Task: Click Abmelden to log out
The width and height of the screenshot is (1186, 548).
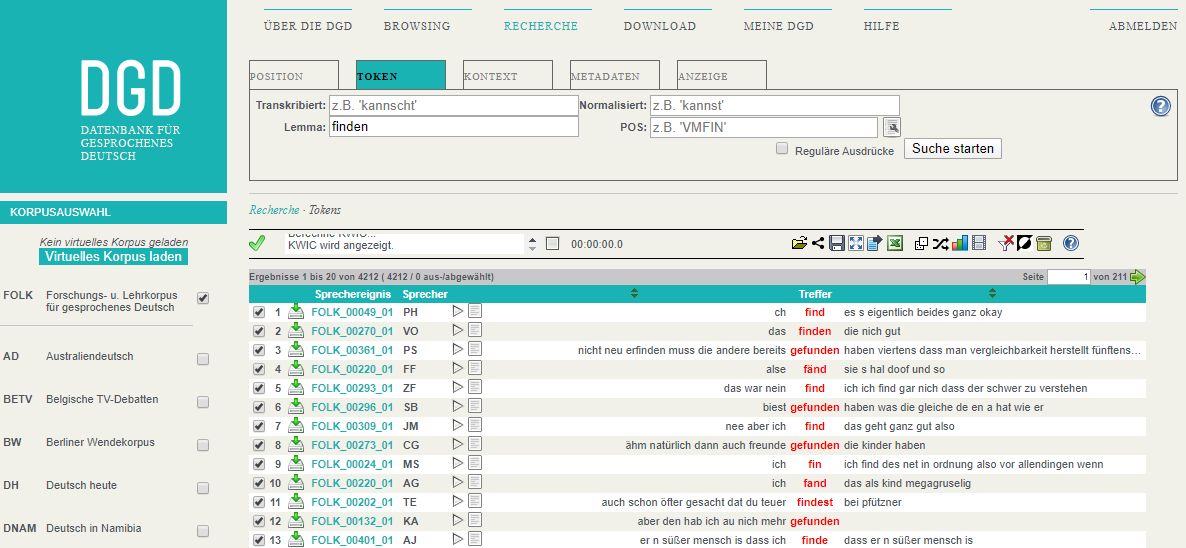Action: tap(1143, 26)
